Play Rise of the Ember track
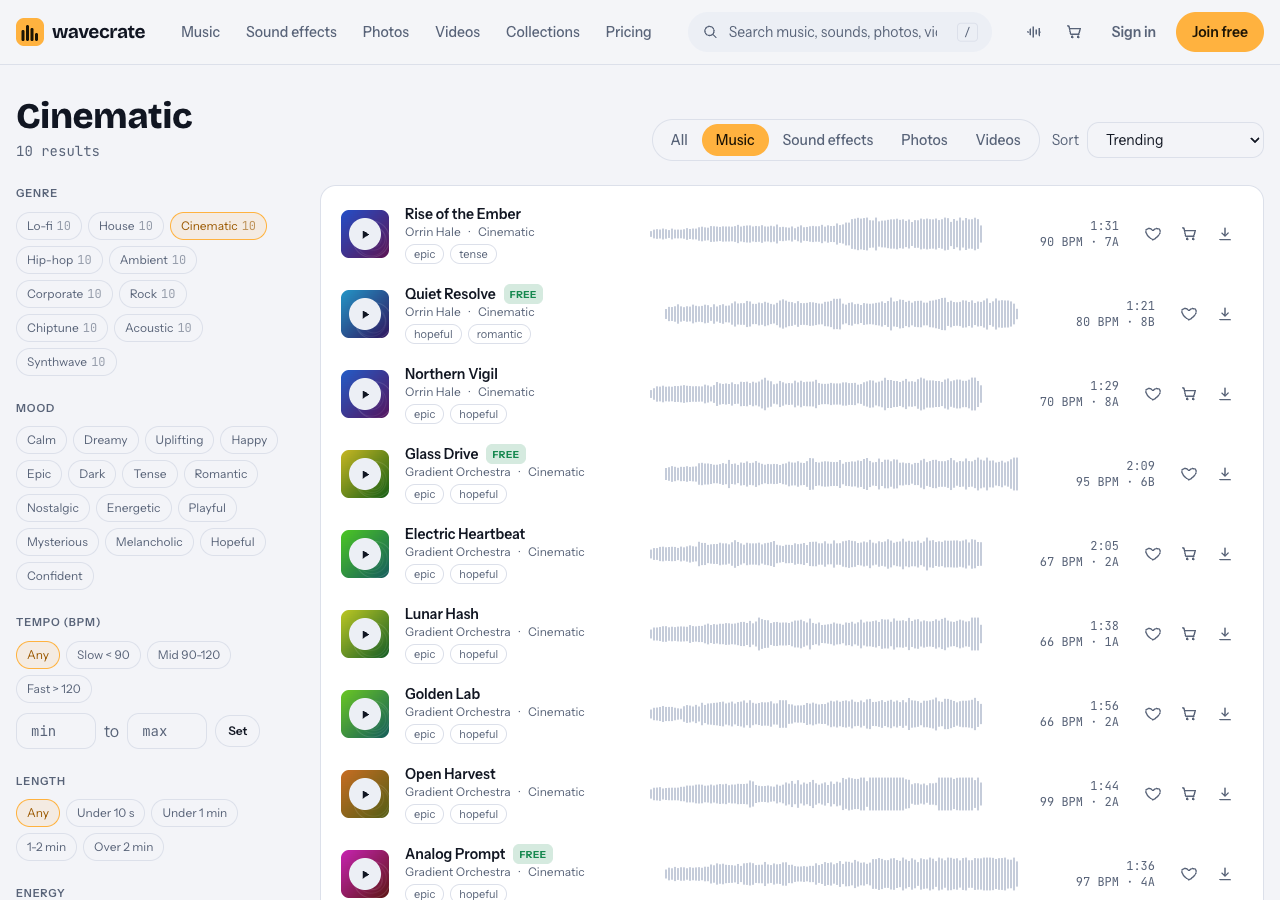 [x=365, y=234]
